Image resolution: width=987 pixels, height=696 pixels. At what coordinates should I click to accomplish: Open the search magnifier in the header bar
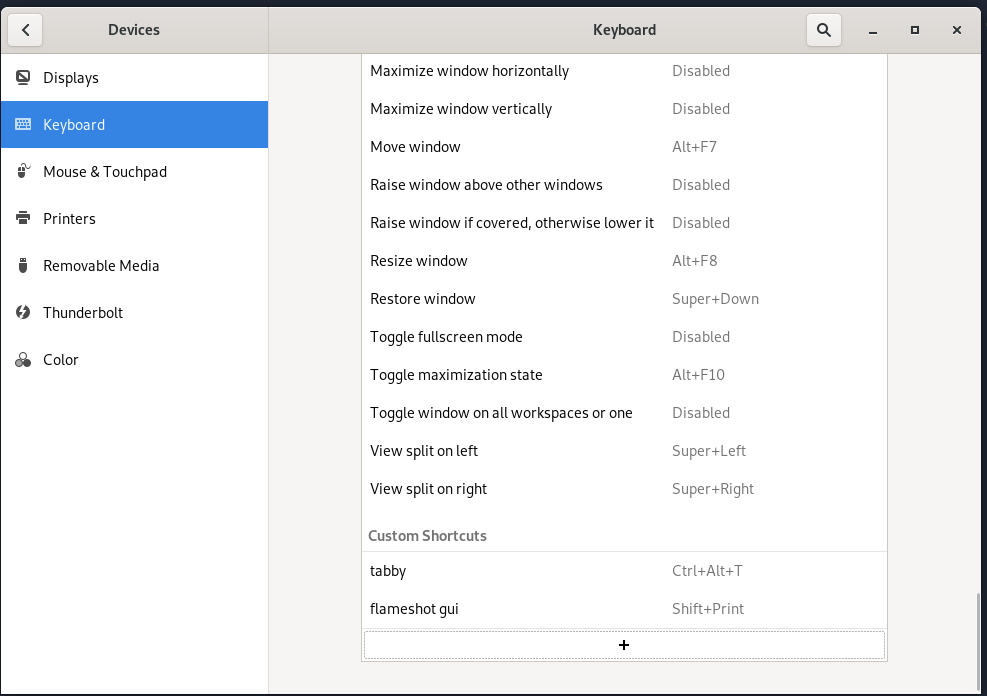coord(824,30)
